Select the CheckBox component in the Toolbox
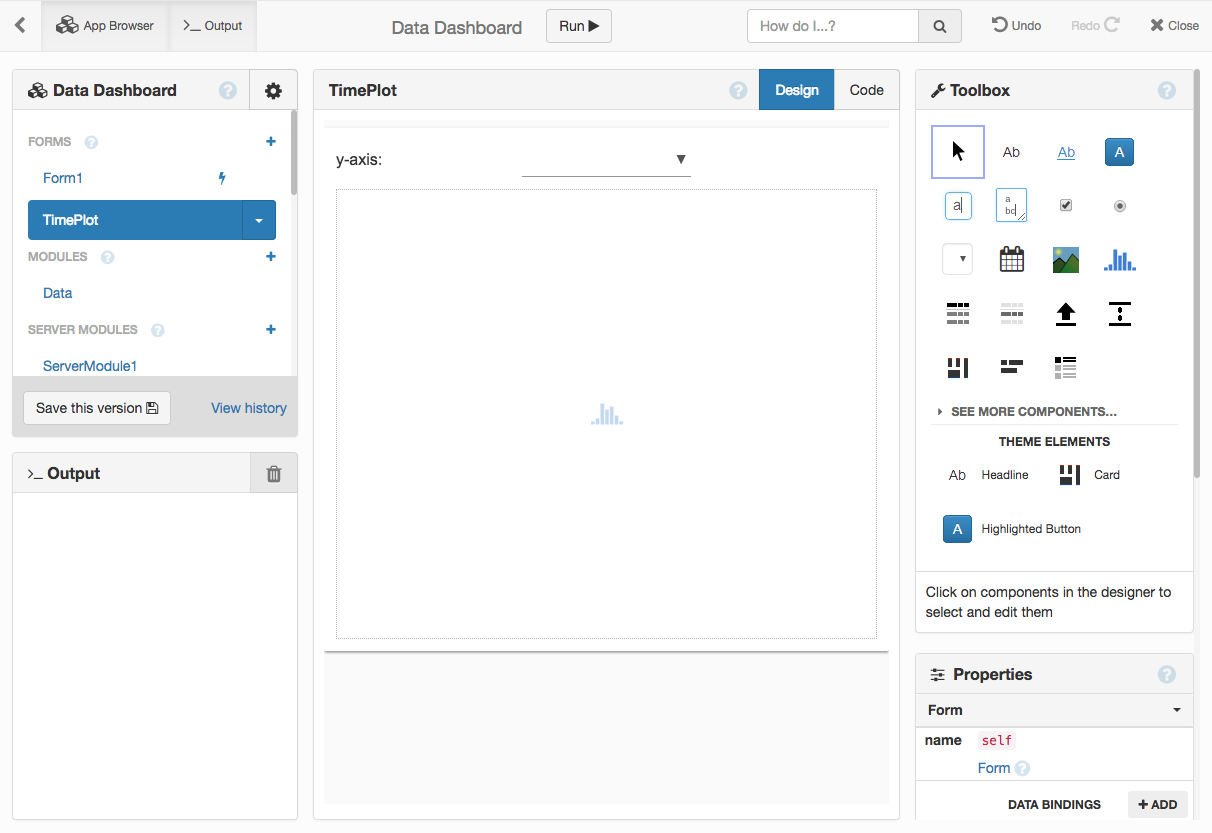The height and width of the screenshot is (833, 1212). (x=1066, y=206)
